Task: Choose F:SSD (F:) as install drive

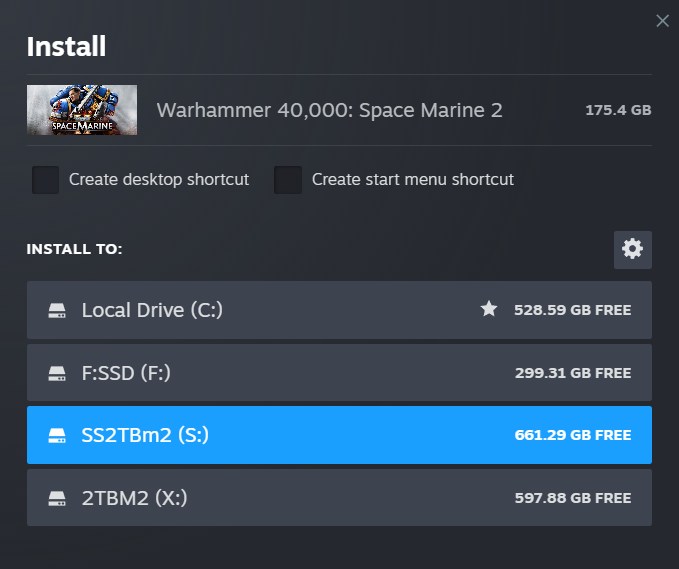Action: click(339, 373)
